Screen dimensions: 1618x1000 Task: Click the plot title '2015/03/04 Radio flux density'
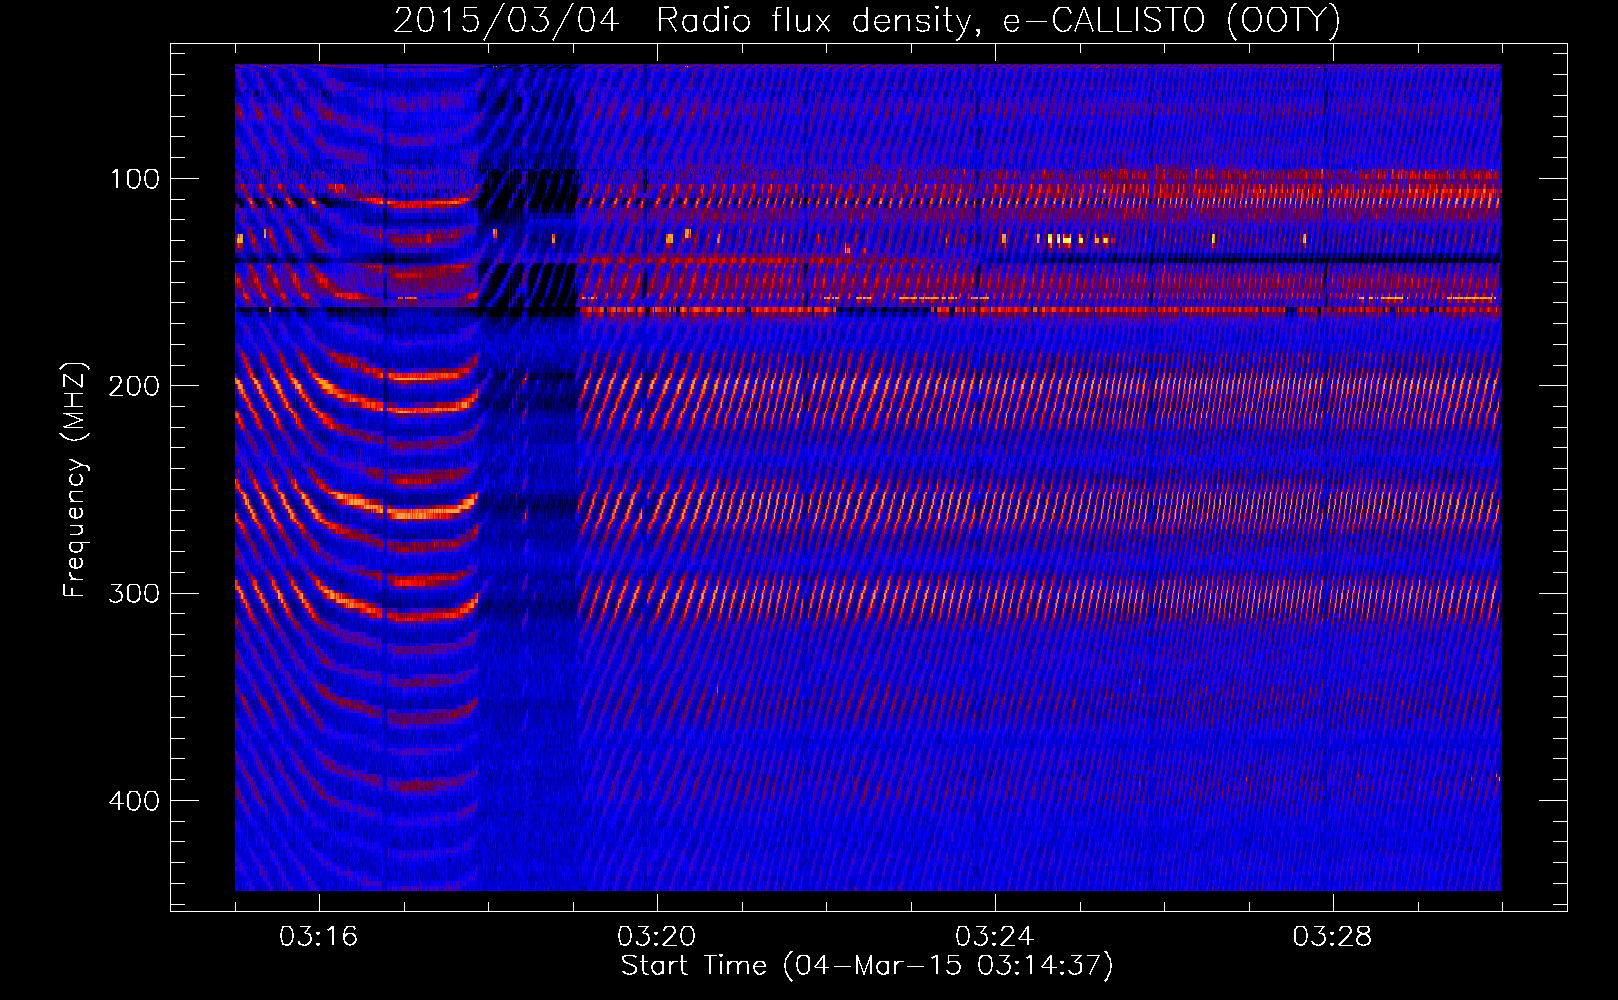(867, 20)
